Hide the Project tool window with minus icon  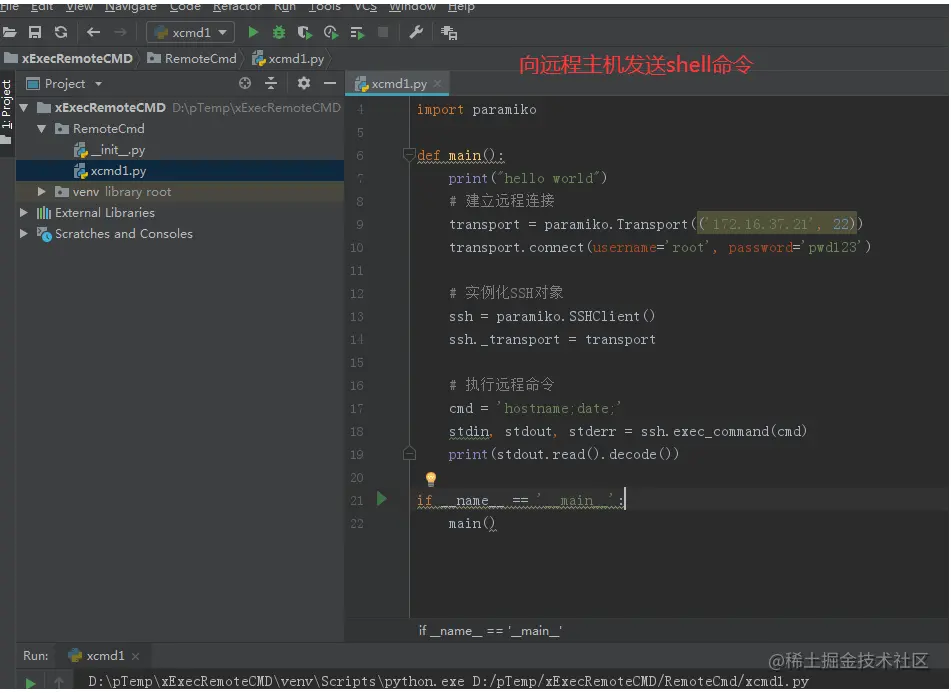330,84
